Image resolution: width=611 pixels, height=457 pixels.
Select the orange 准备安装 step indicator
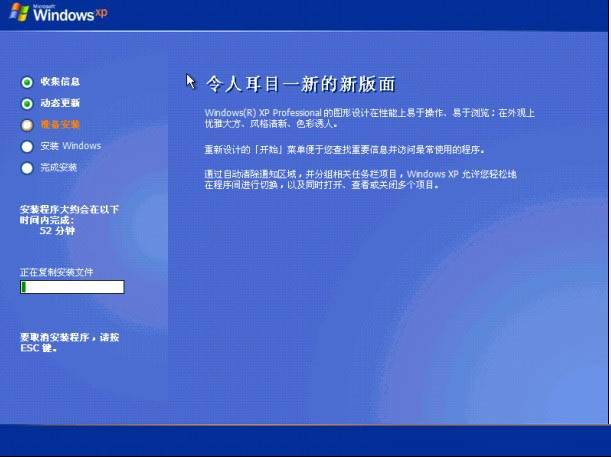pyautogui.click(x=26, y=125)
